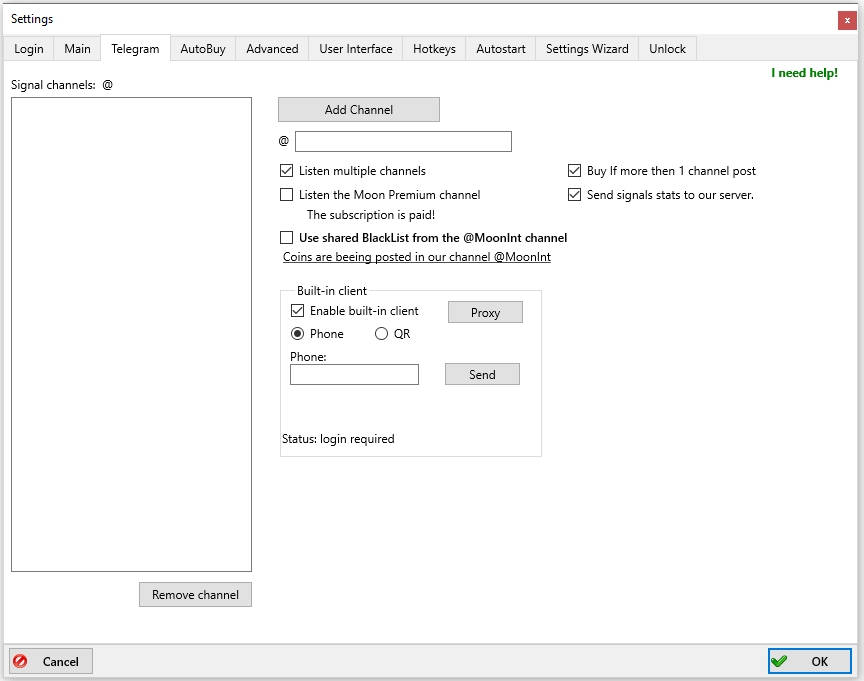Click inside the Signal channels list box

pos(131,334)
